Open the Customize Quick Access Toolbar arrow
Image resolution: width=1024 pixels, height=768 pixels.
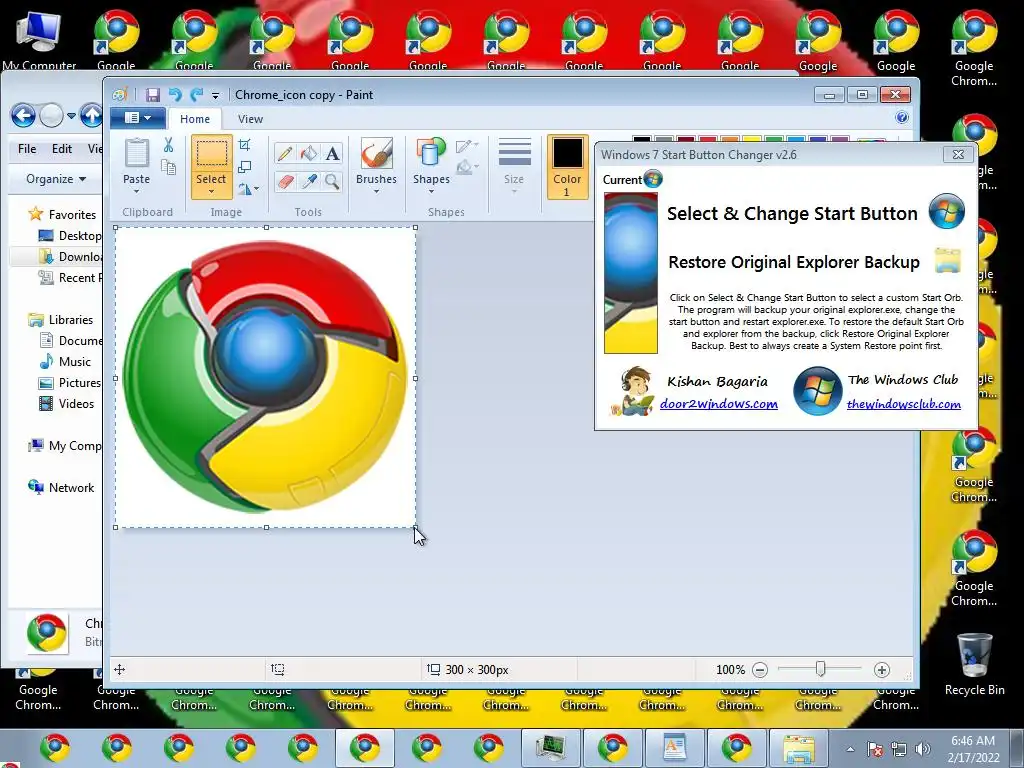coord(216,95)
